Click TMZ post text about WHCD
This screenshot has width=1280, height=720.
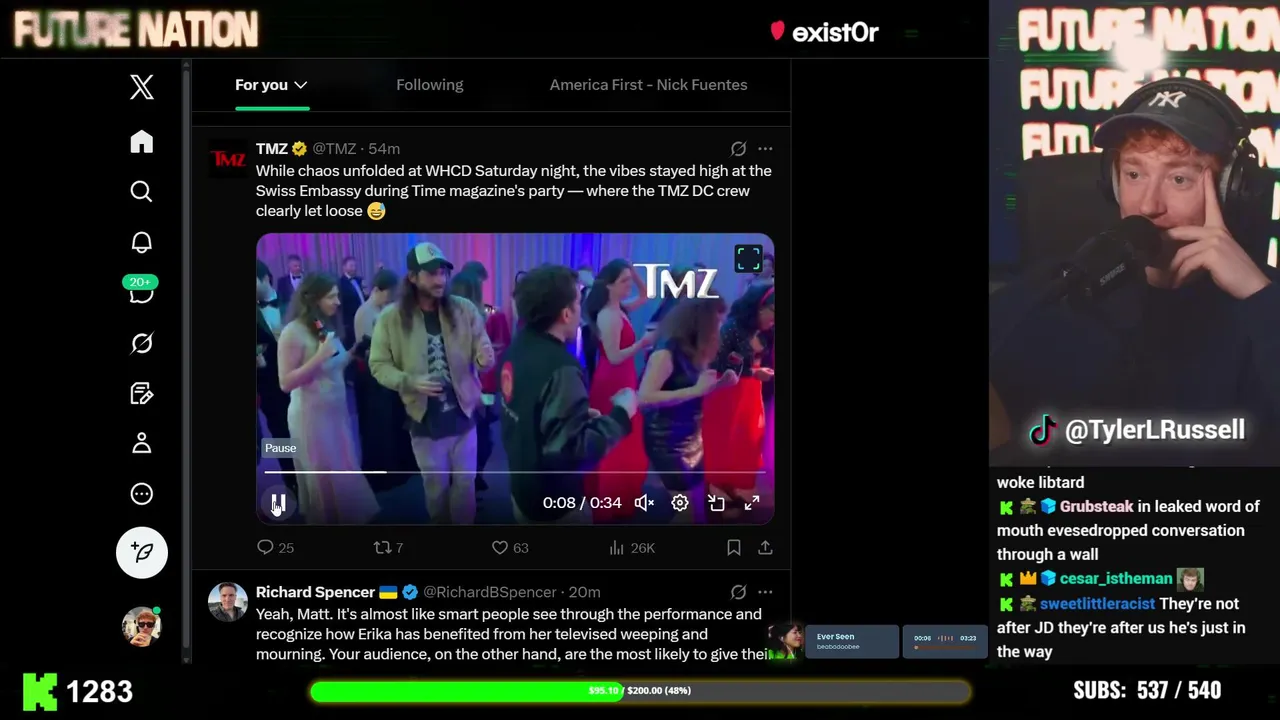(x=514, y=191)
